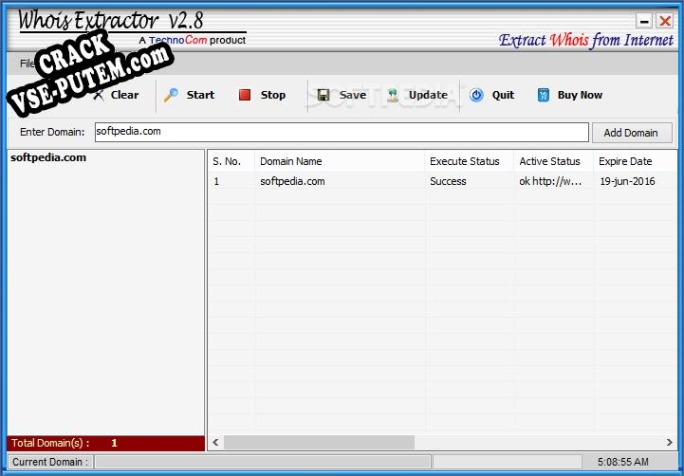Screen dimensions: 684x476
Task: Click the 19-jun-2016 expire date cell
Action: tap(627, 181)
